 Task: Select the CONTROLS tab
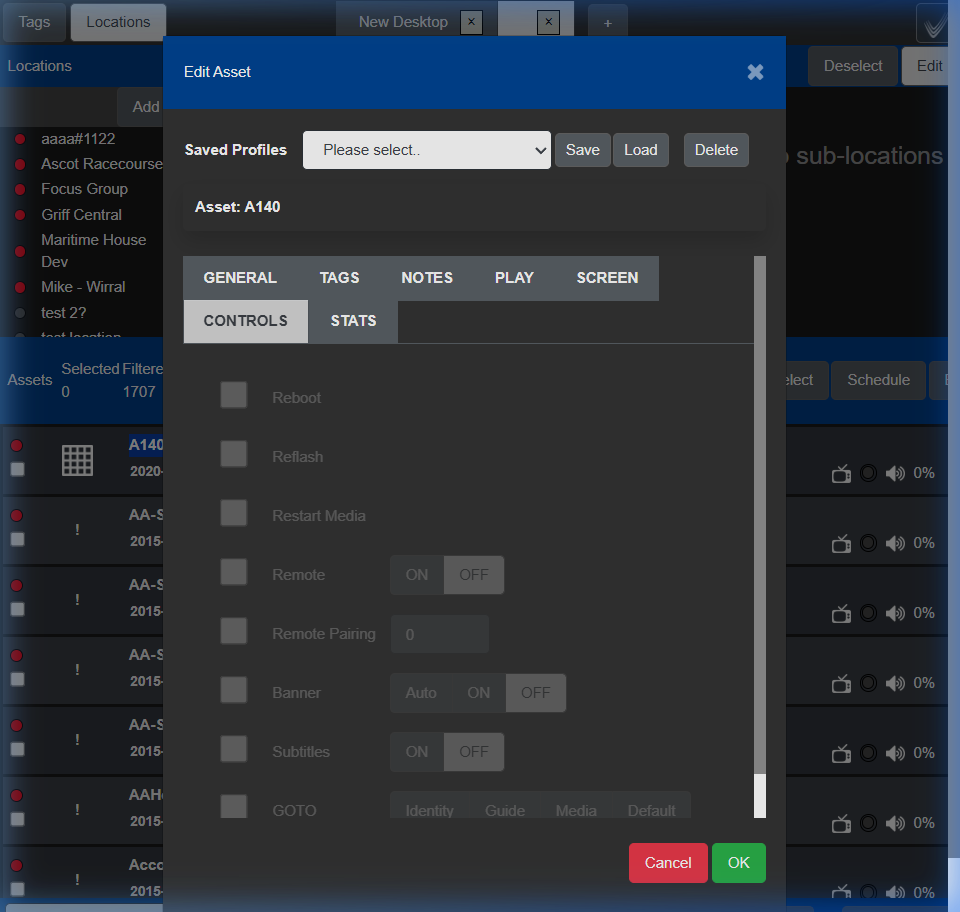click(x=246, y=321)
